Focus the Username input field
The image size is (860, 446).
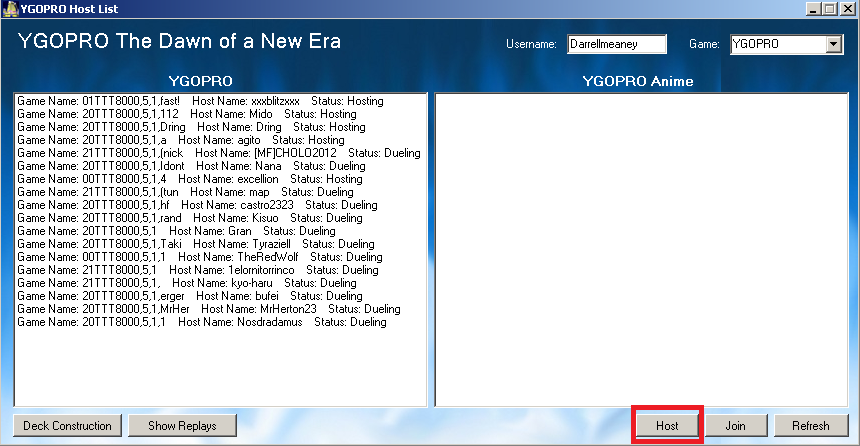click(x=616, y=44)
